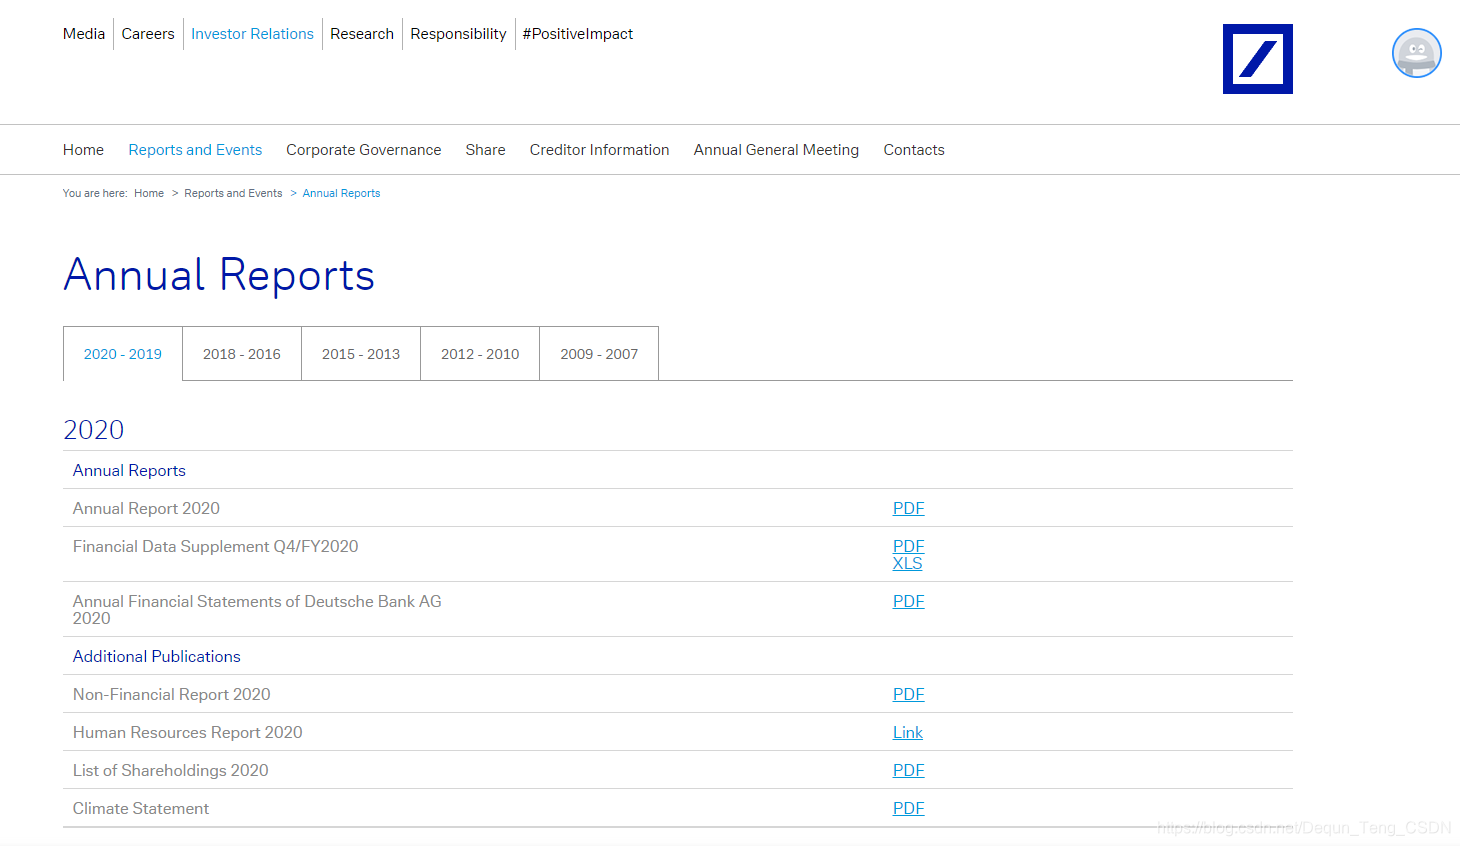Open the 2012 - 2010 tab
This screenshot has width=1460, height=846.
(480, 354)
